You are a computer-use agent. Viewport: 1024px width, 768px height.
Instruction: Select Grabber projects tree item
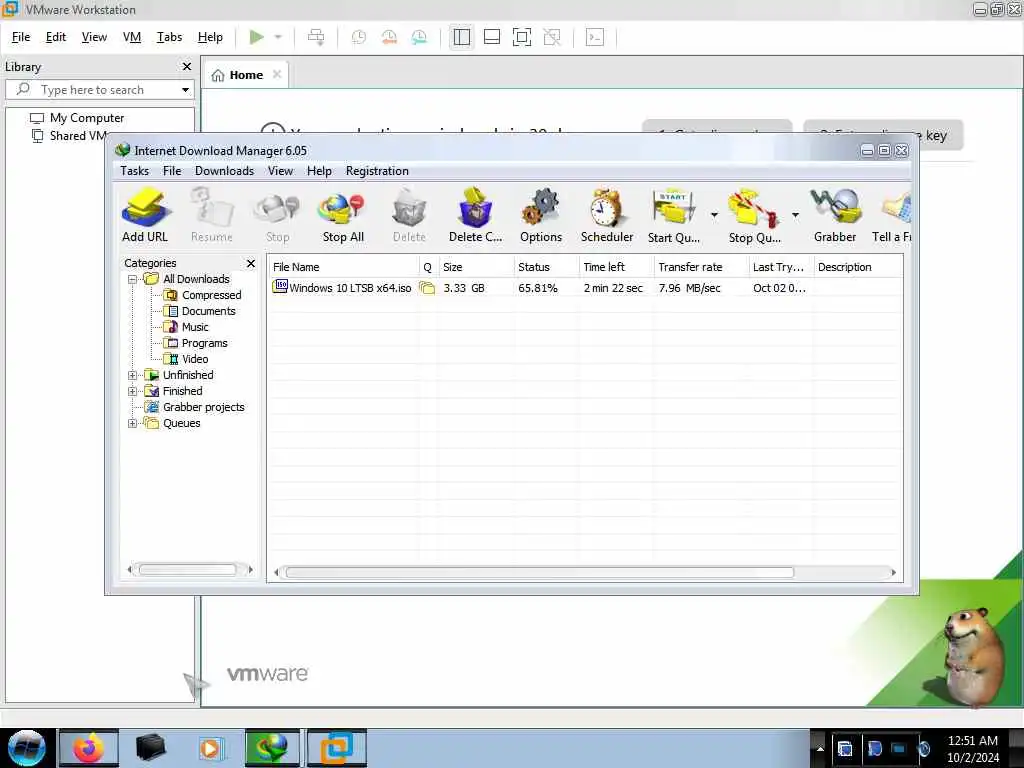tap(203, 408)
